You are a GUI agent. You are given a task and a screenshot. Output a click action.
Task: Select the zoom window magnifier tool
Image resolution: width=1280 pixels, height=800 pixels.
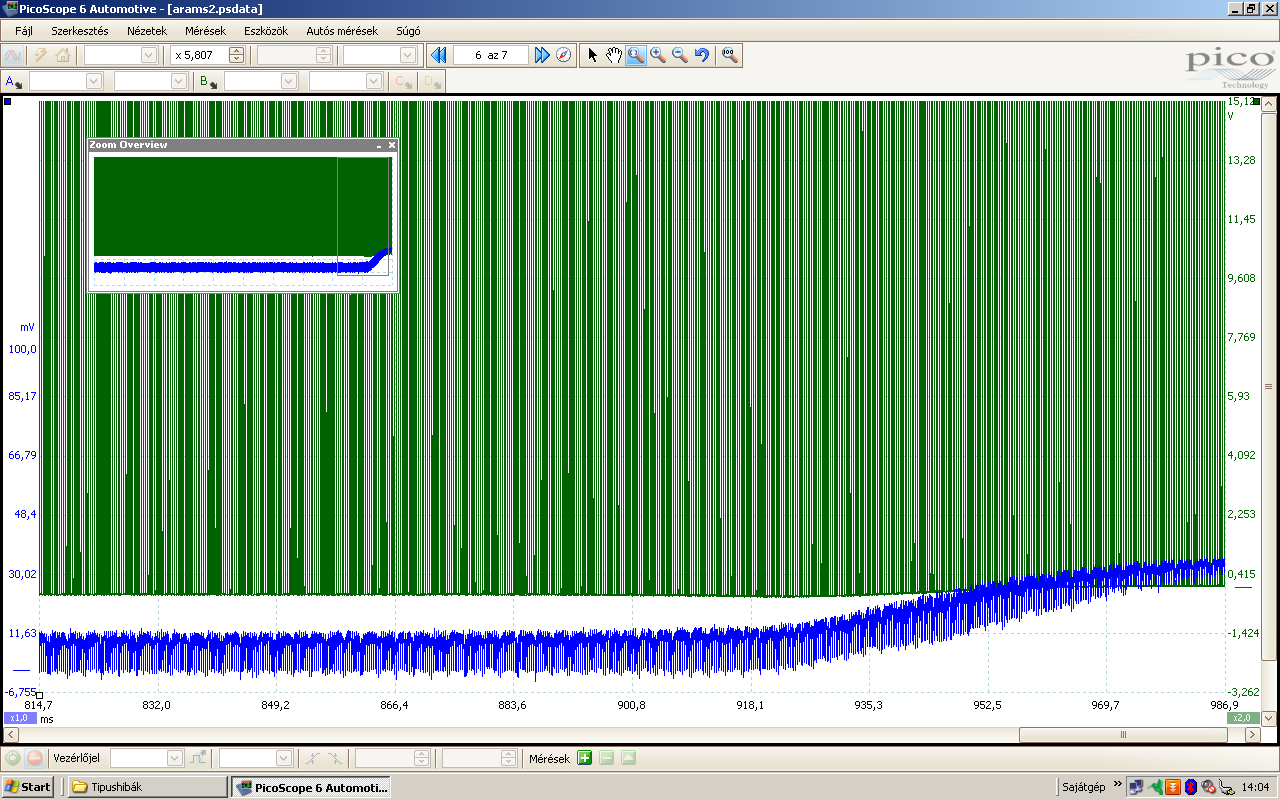point(636,56)
